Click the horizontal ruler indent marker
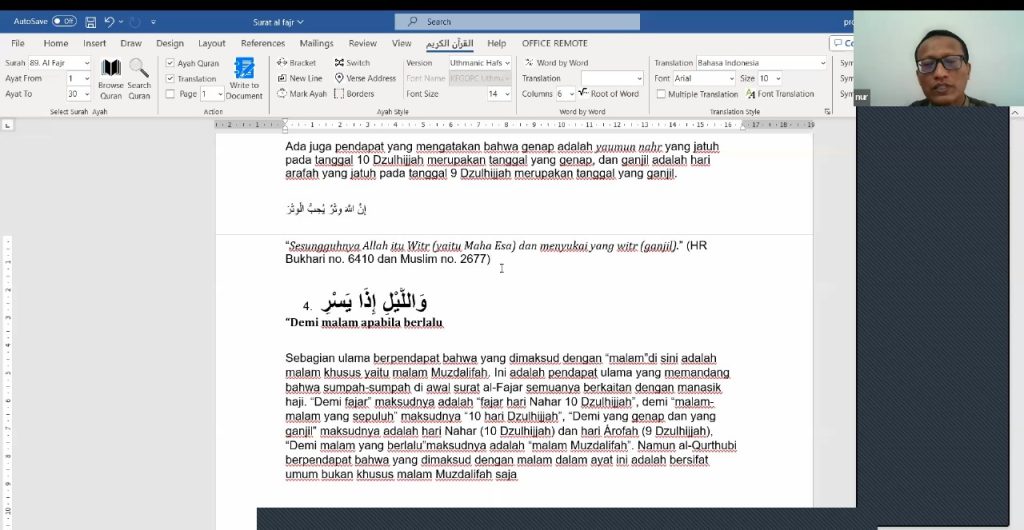Image resolution: width=1024 pixels, height=530 pixels. pyautogui.click(x=285, y=124)
